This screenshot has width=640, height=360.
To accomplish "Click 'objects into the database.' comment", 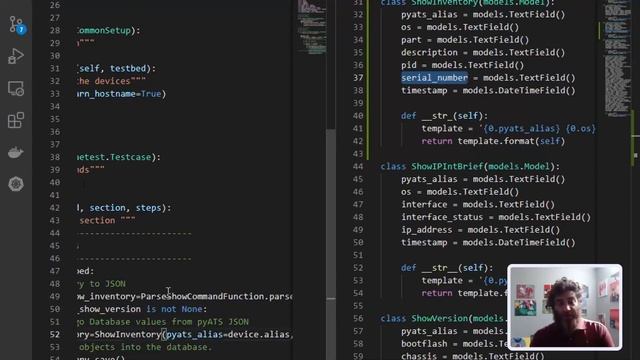I will [x=146, y=347].
